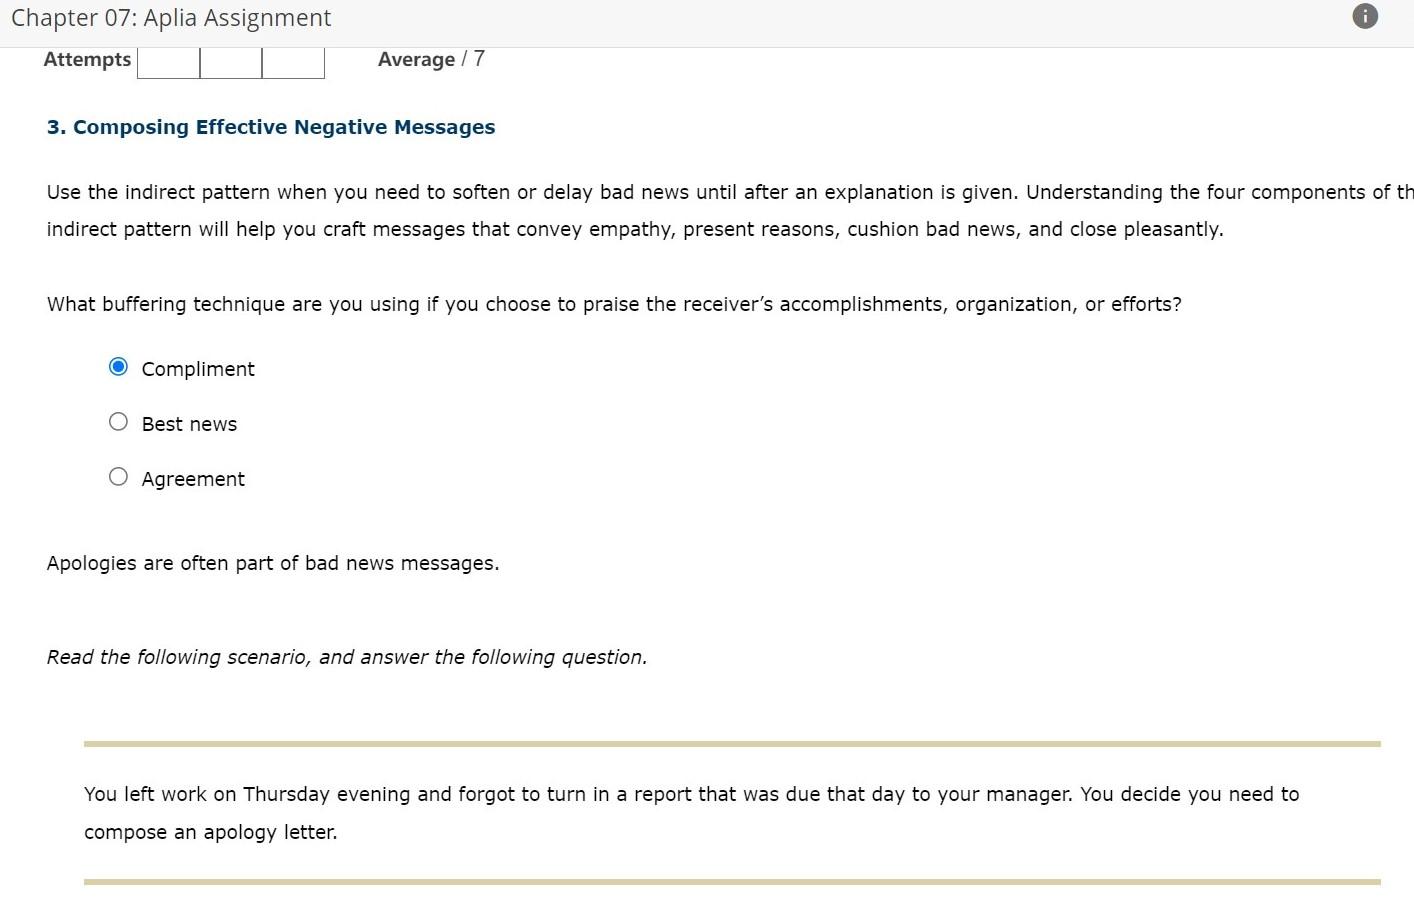This screenshot has width=1414, height=904.
Task: Click the 'Apologies are often part of bad news messages' text
Action: pyautogui.click(x=272, y=562)
